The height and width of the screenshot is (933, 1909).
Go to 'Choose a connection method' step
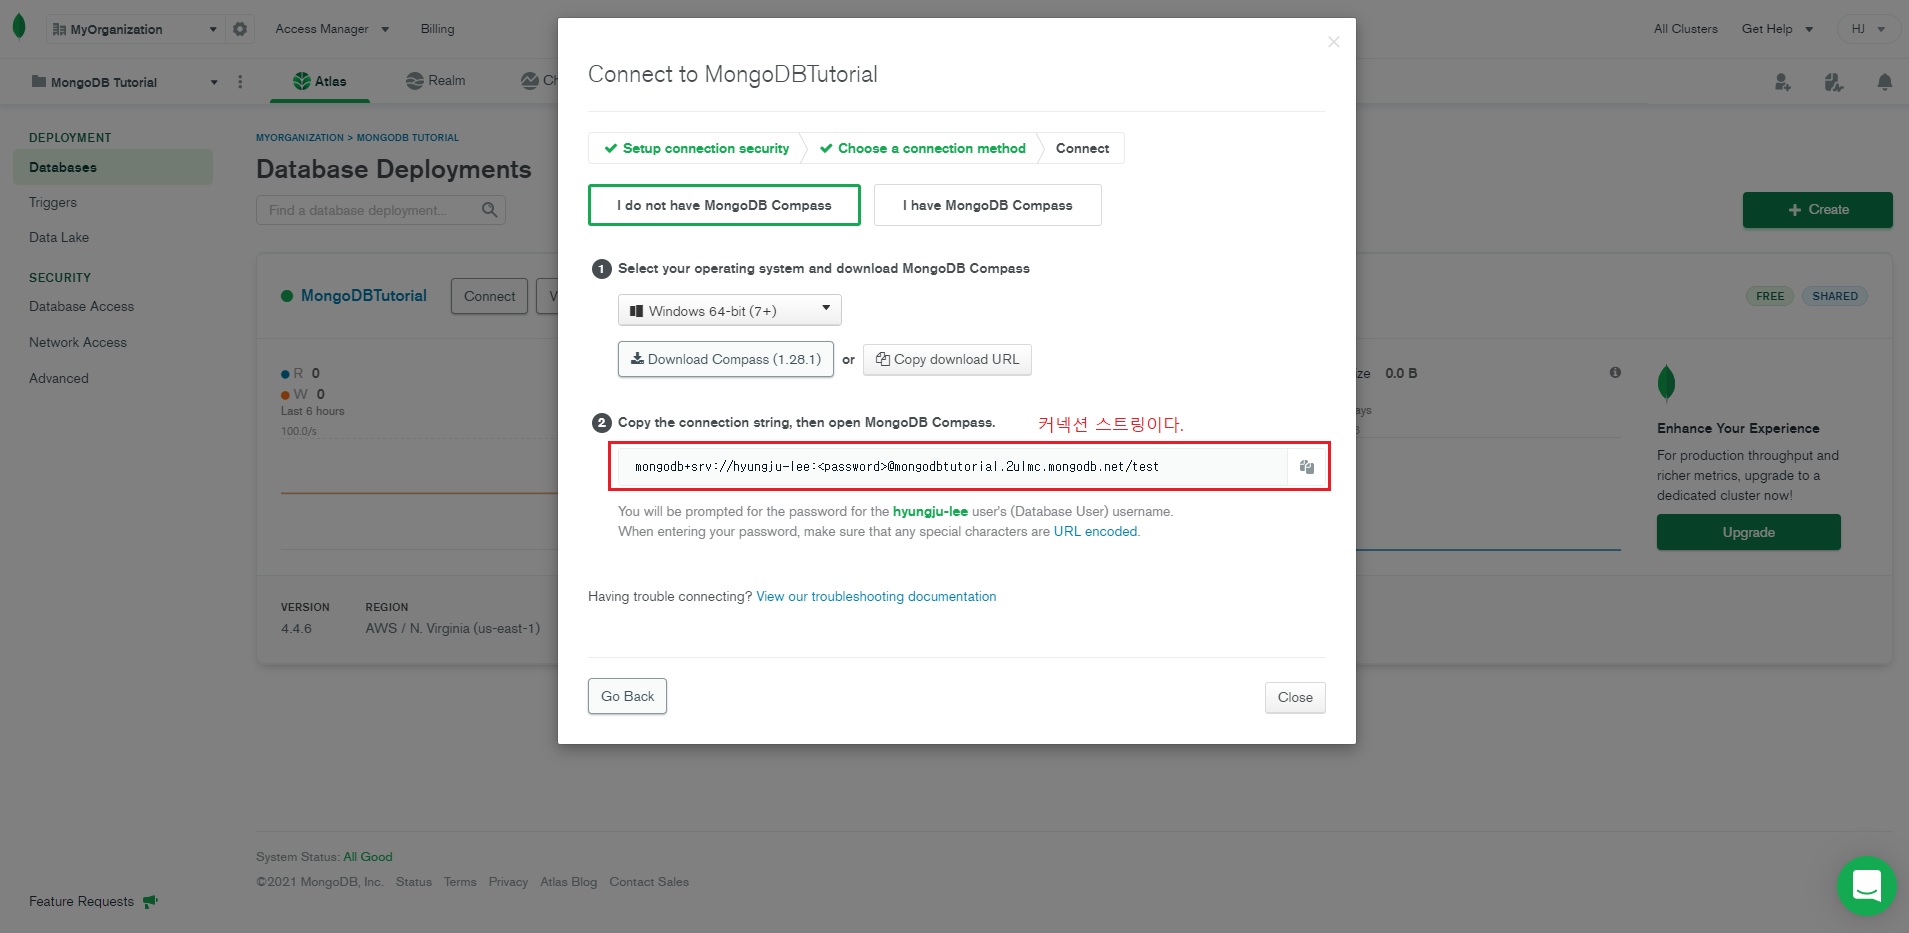coord(922,148)
